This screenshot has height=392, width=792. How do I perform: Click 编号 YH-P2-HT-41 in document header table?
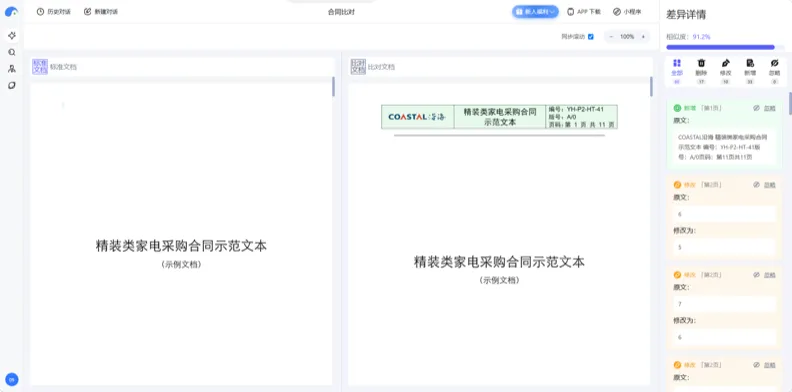pos(576,109)
